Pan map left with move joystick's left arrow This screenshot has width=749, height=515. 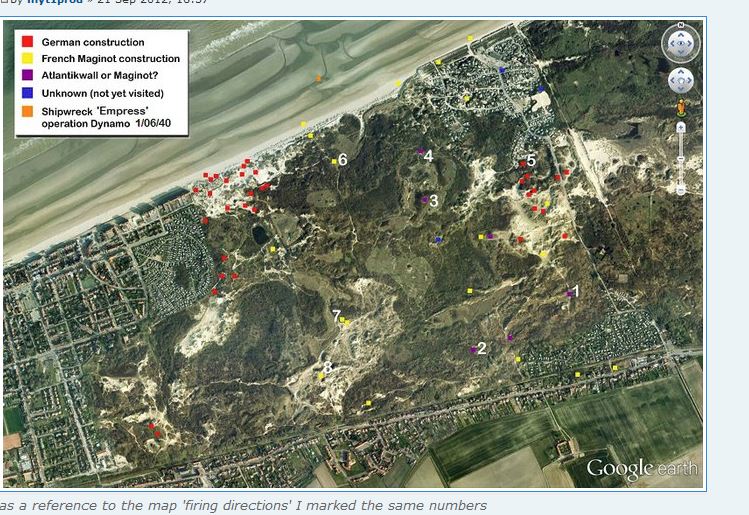coord(672,80)
